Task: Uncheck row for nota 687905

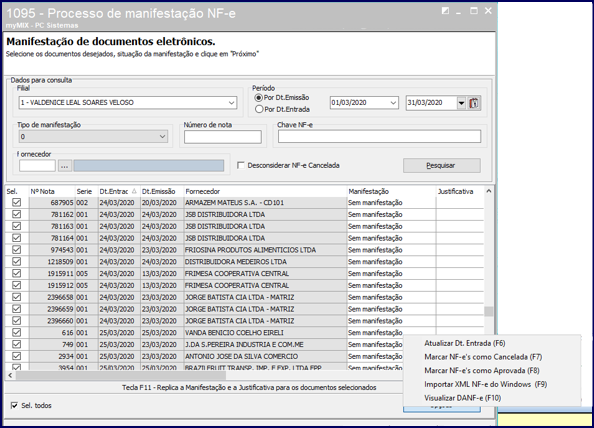Action: pos(16,202)
